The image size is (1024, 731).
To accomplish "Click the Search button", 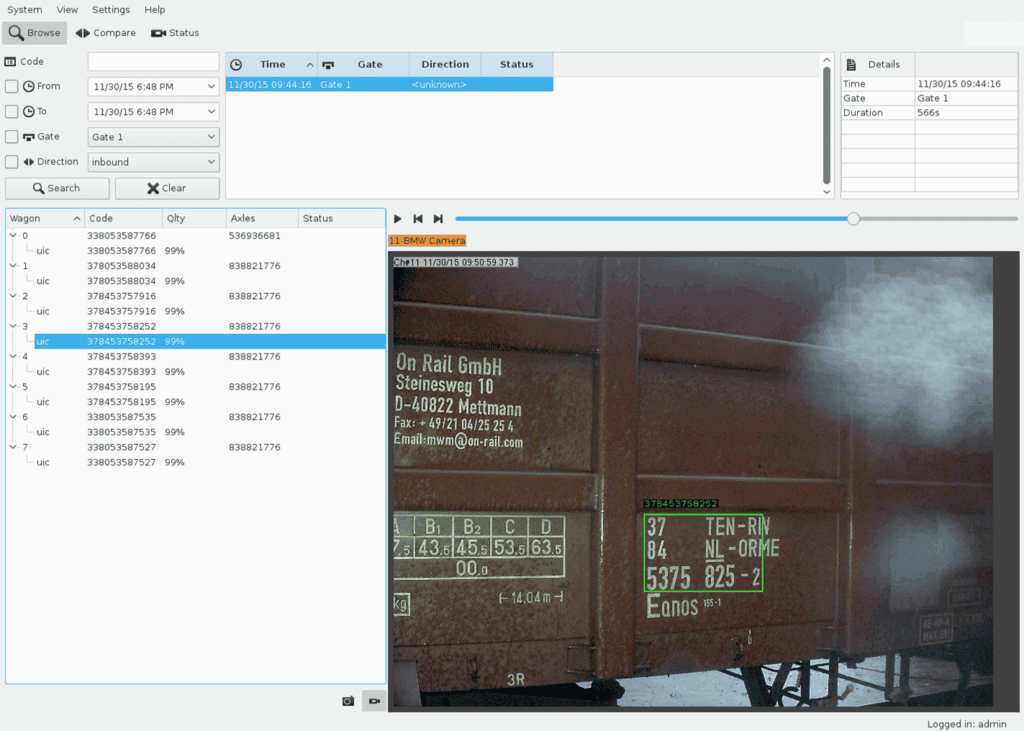I will (x=57, y=188).
